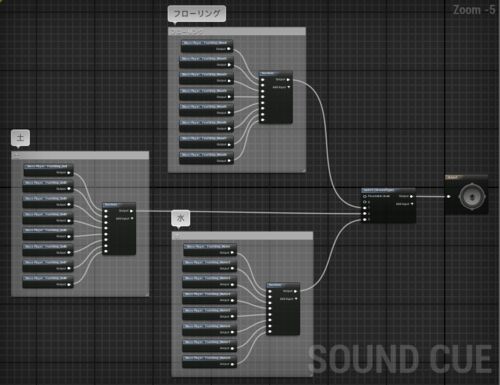The width and height of the screenshot is (500, 385).
Task: Click the first Wave Player output pin in フローリング
Action: coord(229,49)
